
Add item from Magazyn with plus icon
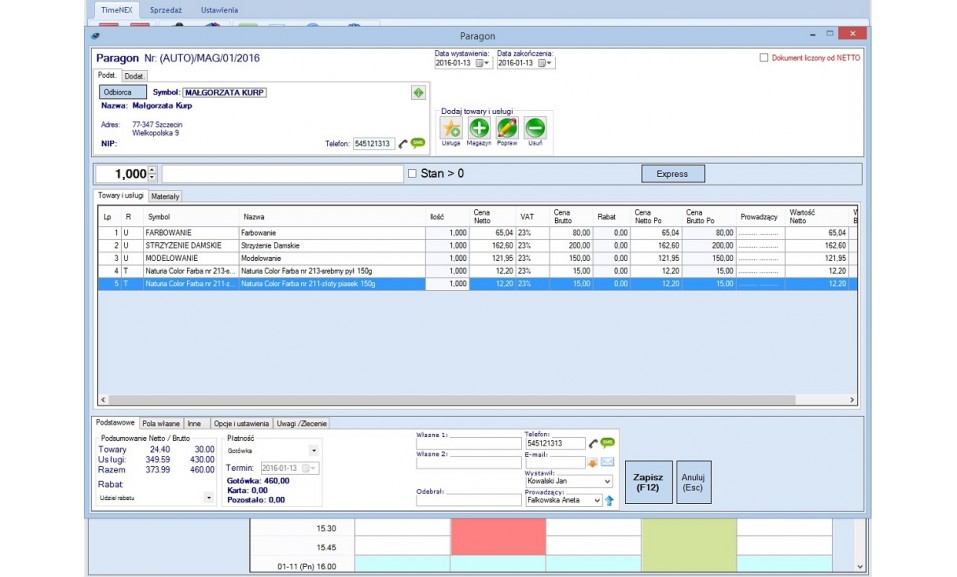[479, 128]
